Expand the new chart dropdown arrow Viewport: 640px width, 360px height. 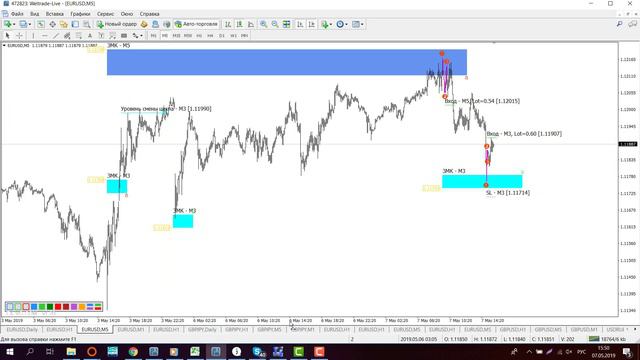tap(14, 24)
